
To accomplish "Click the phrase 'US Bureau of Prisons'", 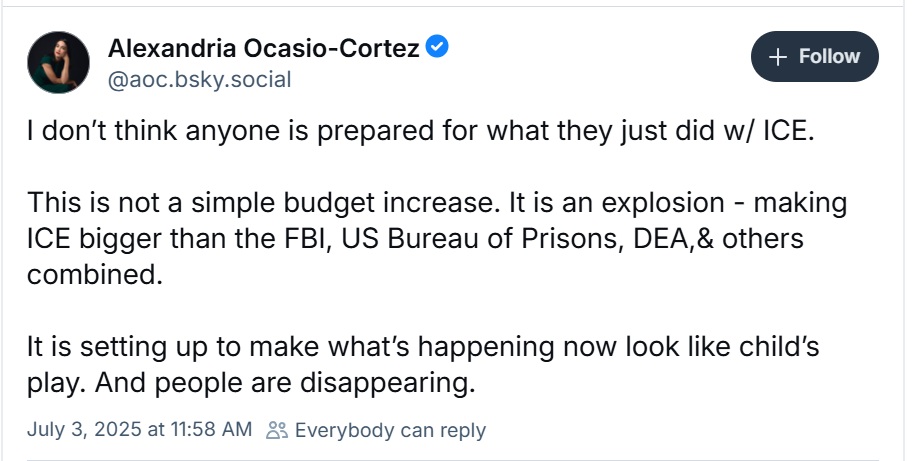I will [479, 239].
